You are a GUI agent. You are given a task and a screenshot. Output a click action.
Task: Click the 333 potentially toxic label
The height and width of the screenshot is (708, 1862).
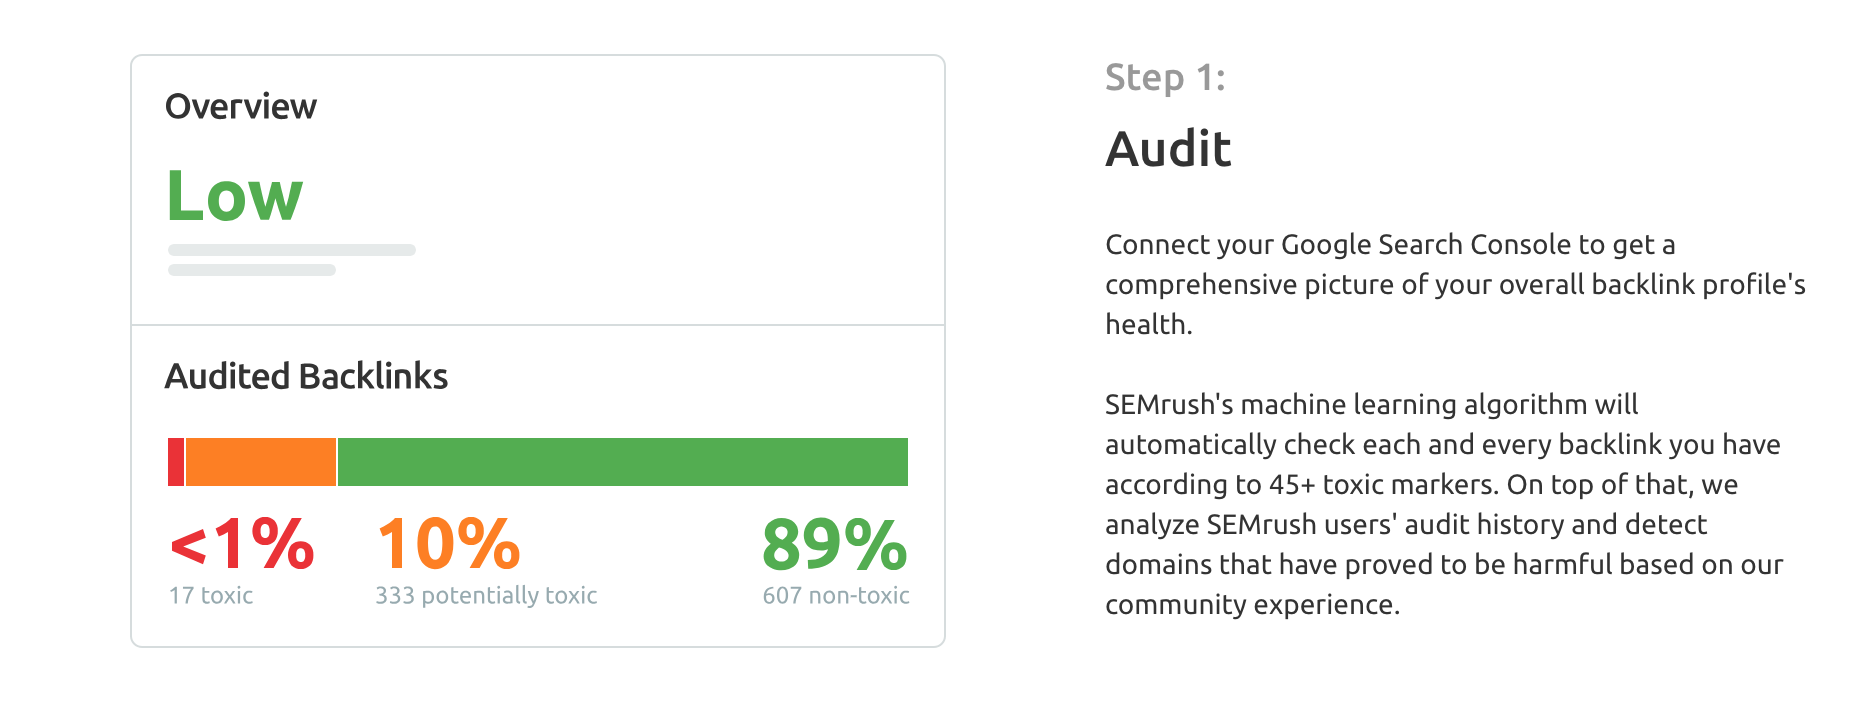(486, 595)
